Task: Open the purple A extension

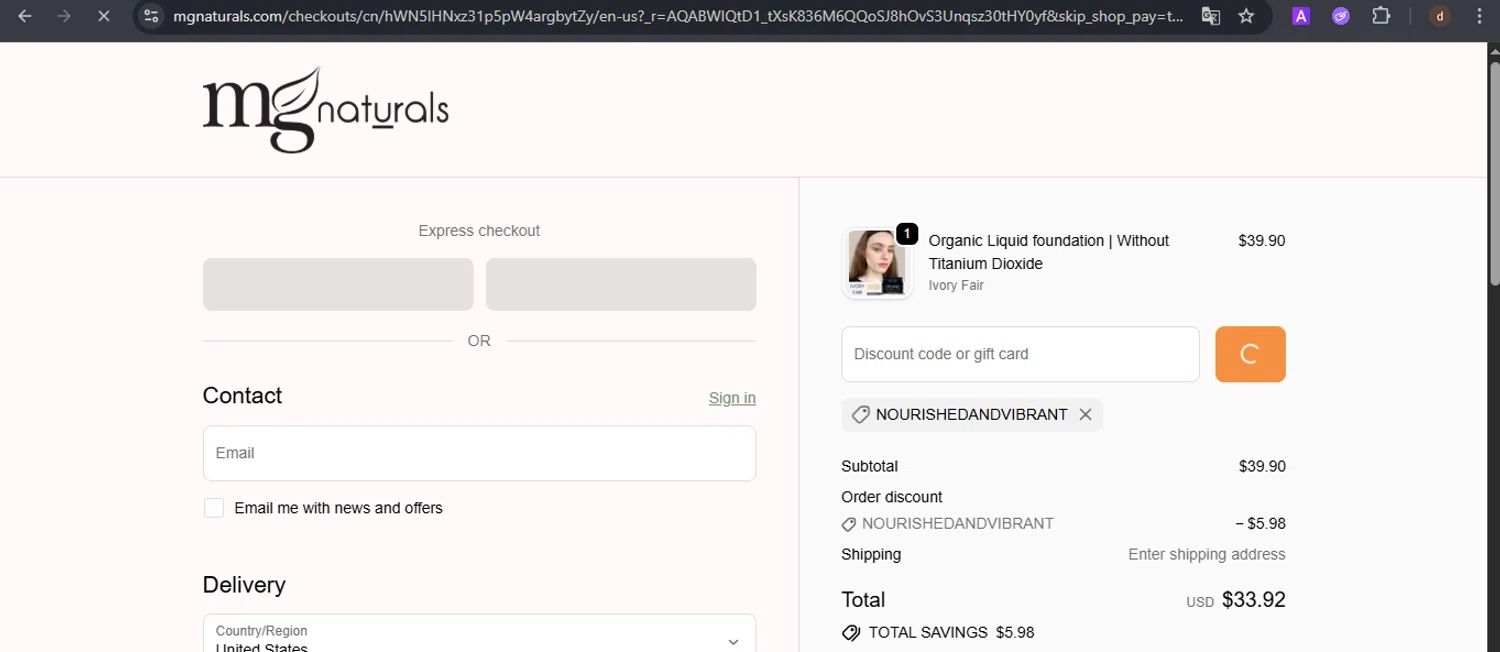Action: coord(1301,16)
